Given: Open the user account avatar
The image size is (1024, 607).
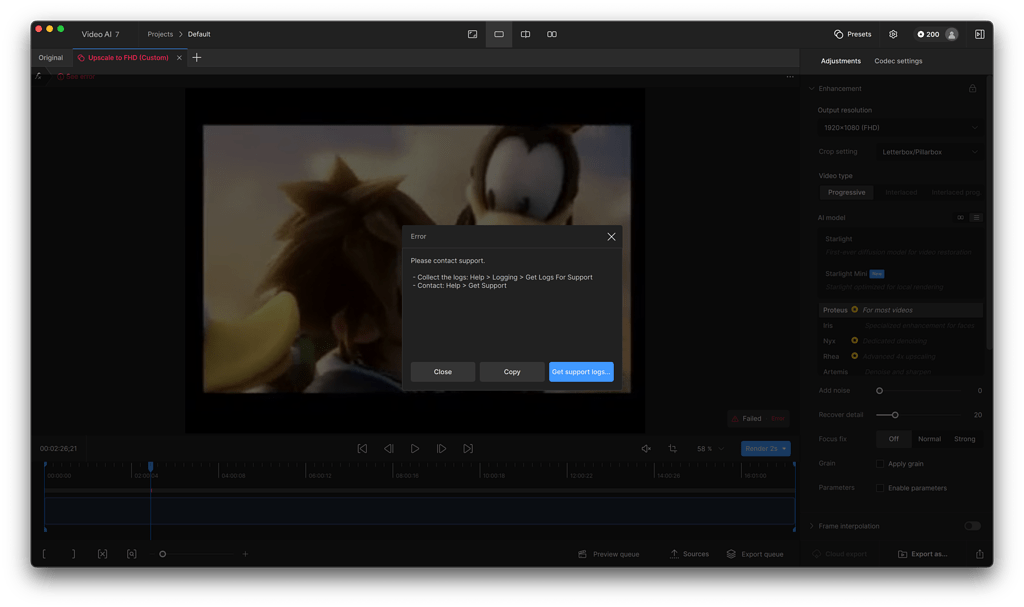Looking at the screenshot, I should (x=952, y=35).
